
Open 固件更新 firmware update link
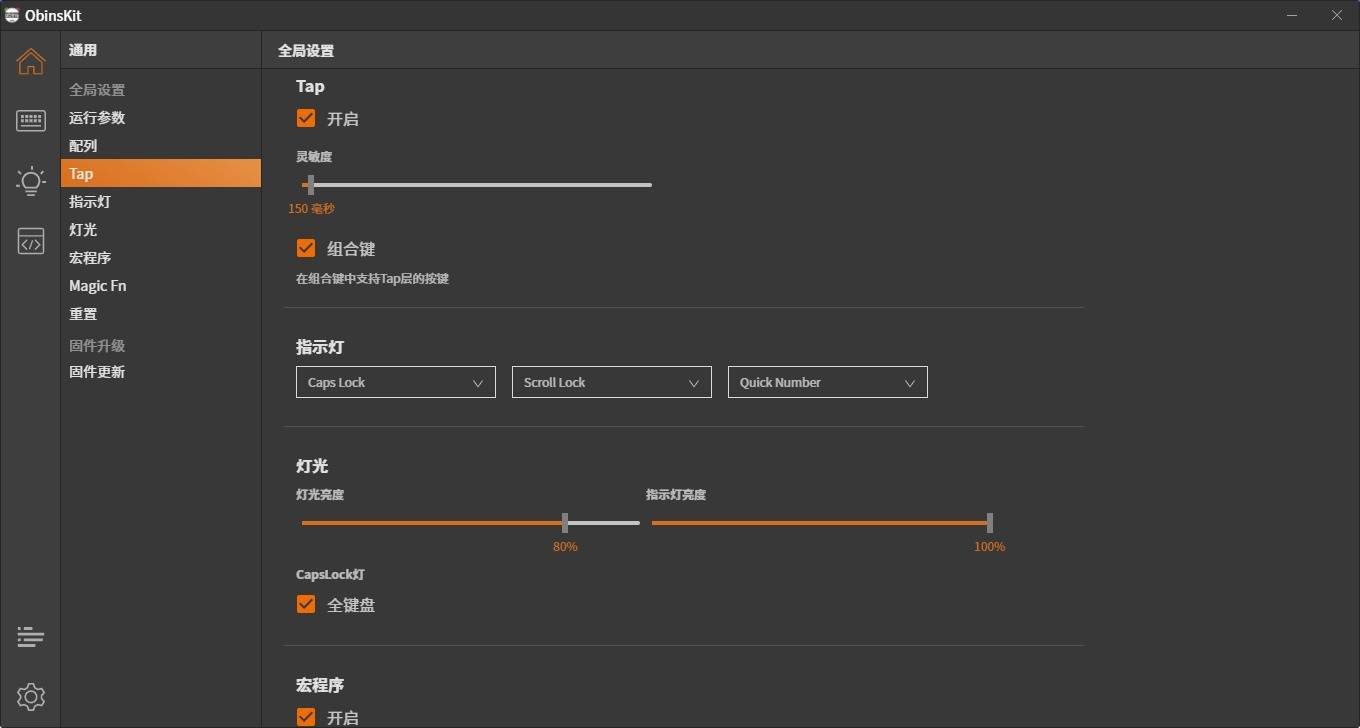(97, 372)
